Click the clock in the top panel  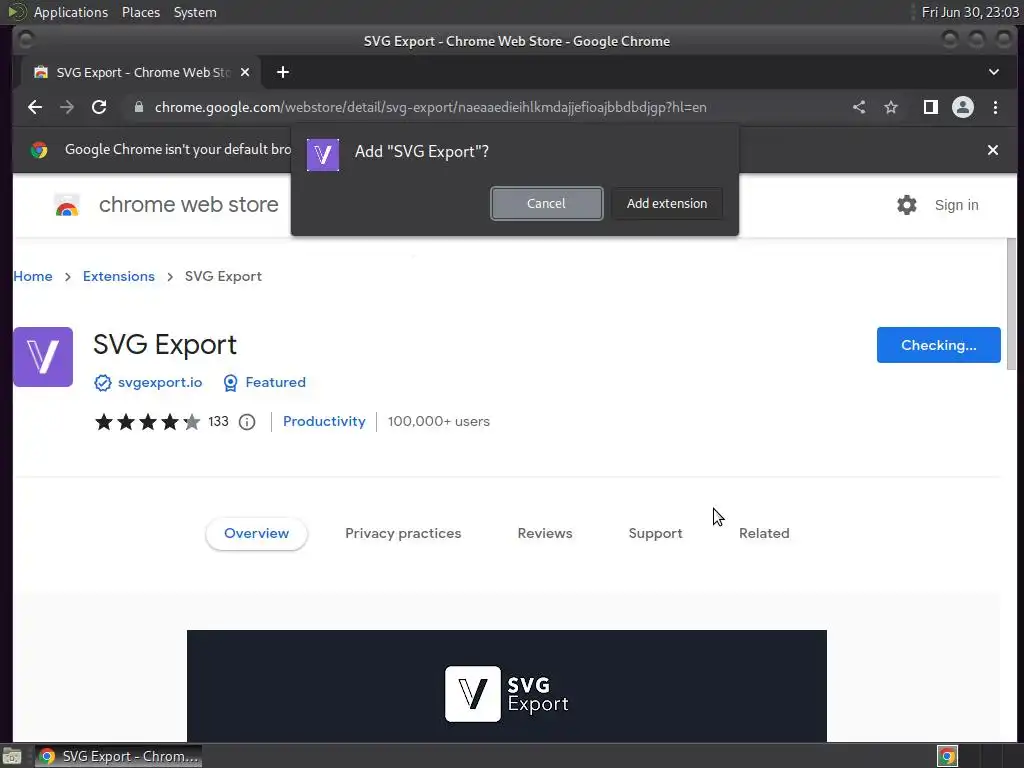970,12
